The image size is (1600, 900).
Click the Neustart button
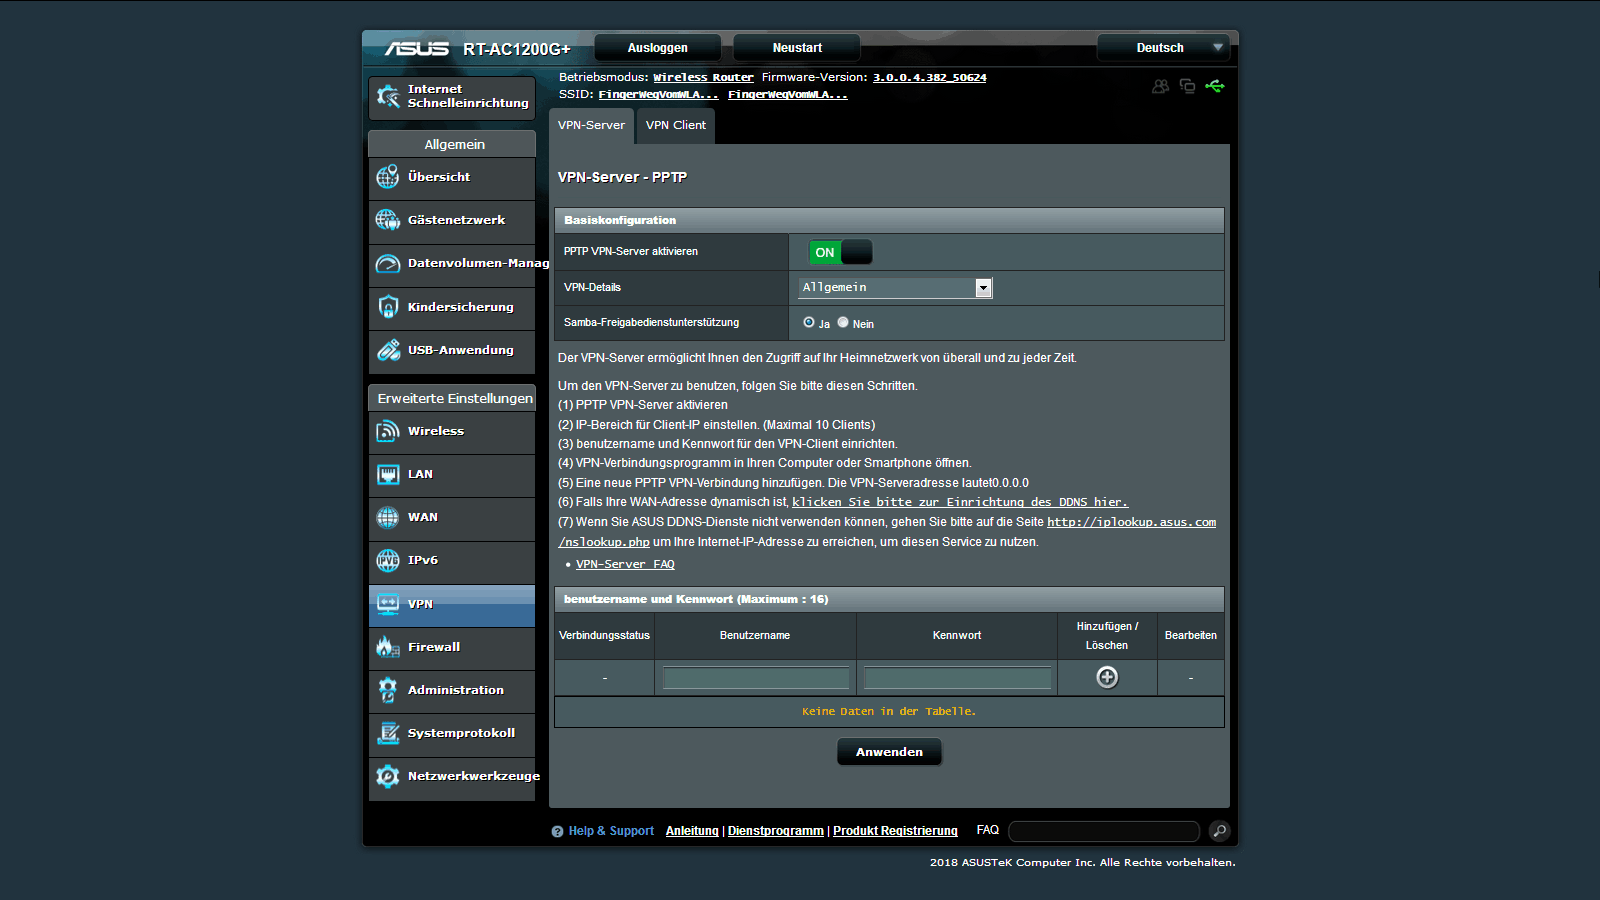pos(797,48)
